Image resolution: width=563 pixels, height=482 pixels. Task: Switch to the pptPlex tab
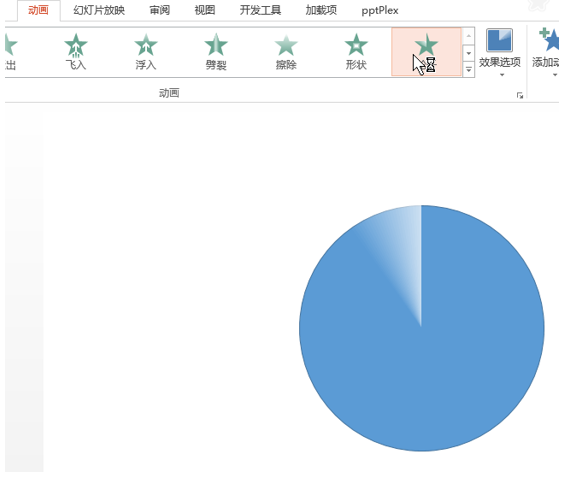(380, 10)
